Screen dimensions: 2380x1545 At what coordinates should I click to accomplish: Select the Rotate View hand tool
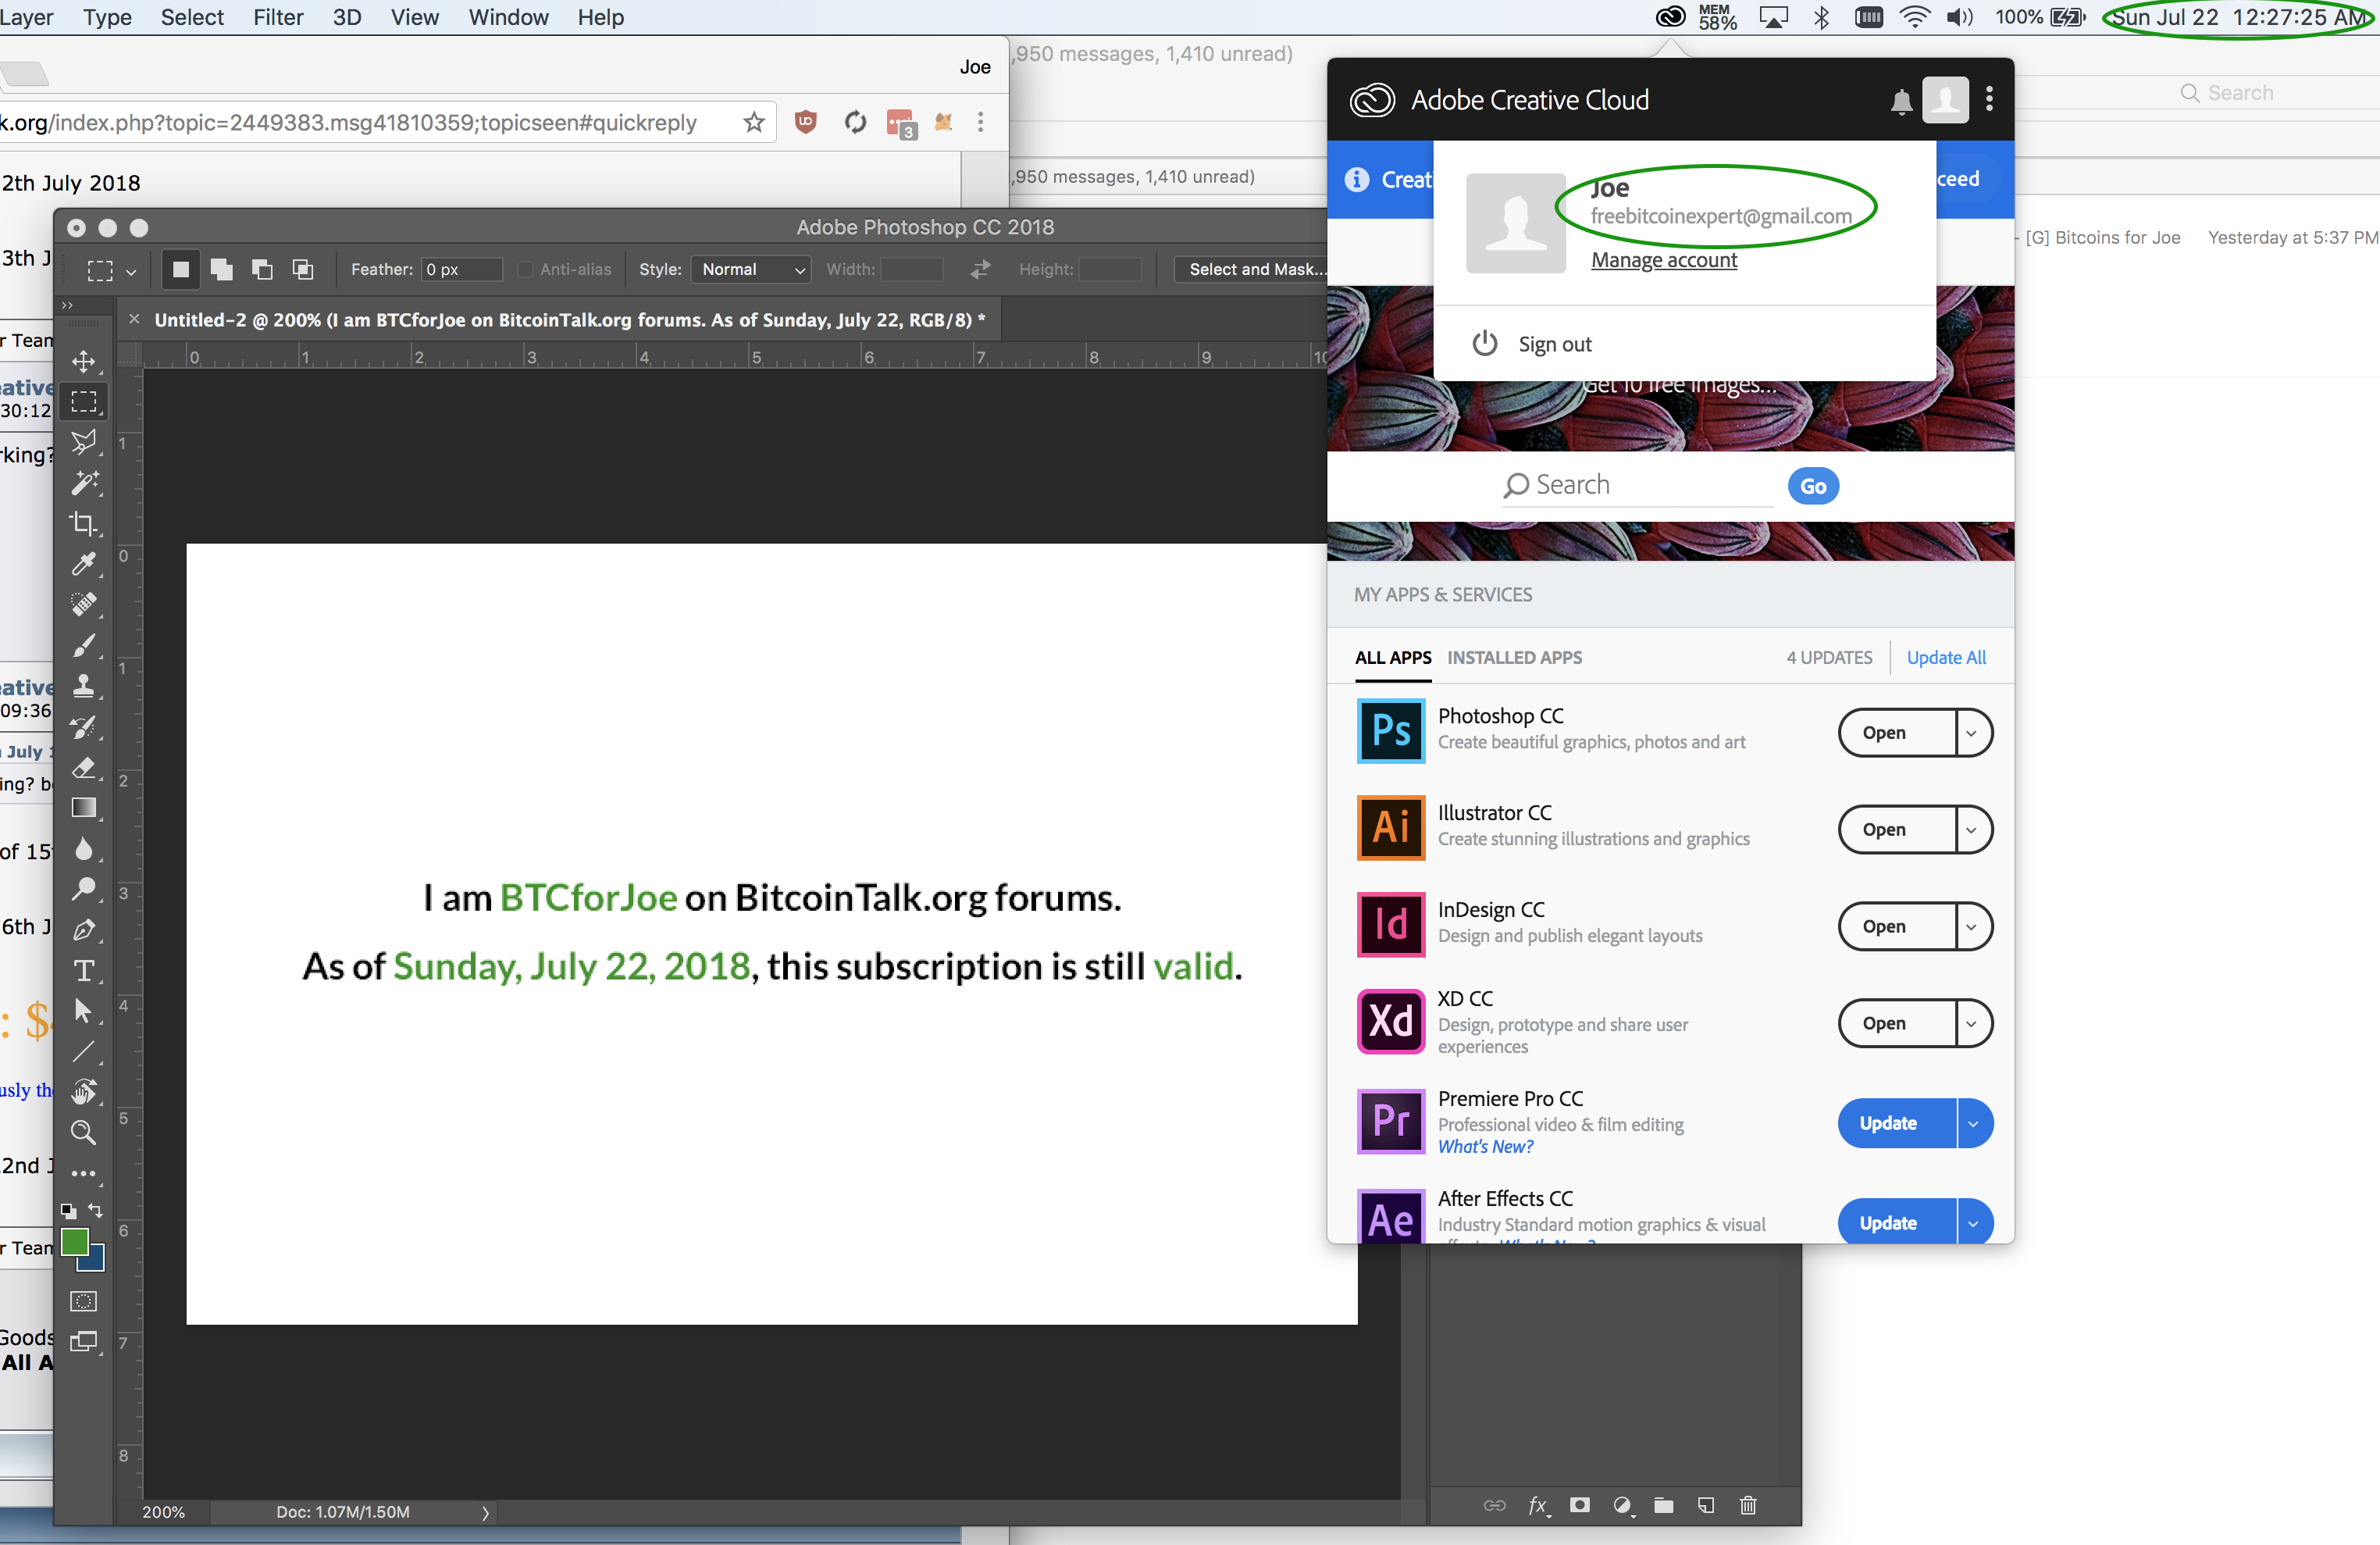(84, 1092)
